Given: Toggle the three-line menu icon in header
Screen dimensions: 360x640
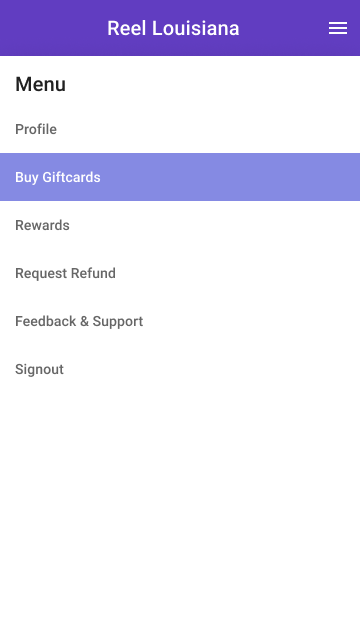Looking at the screenshot, I should coord(338,28).
